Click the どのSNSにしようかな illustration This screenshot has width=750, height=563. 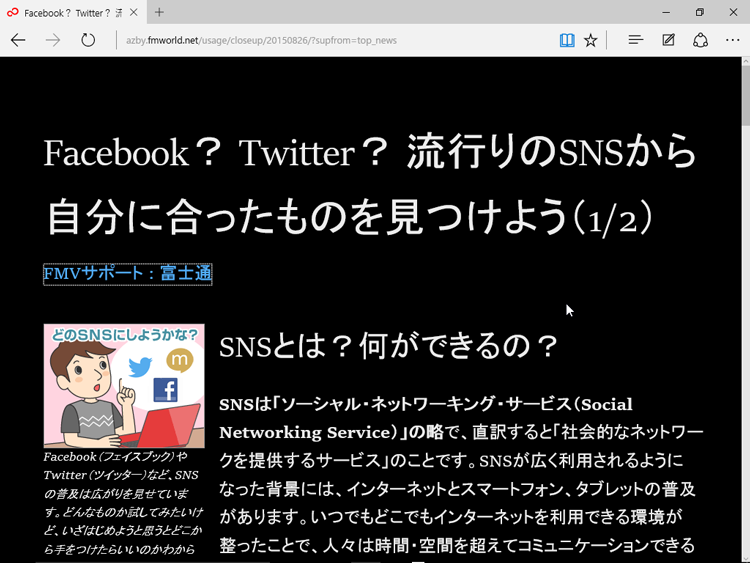point(124,385)
